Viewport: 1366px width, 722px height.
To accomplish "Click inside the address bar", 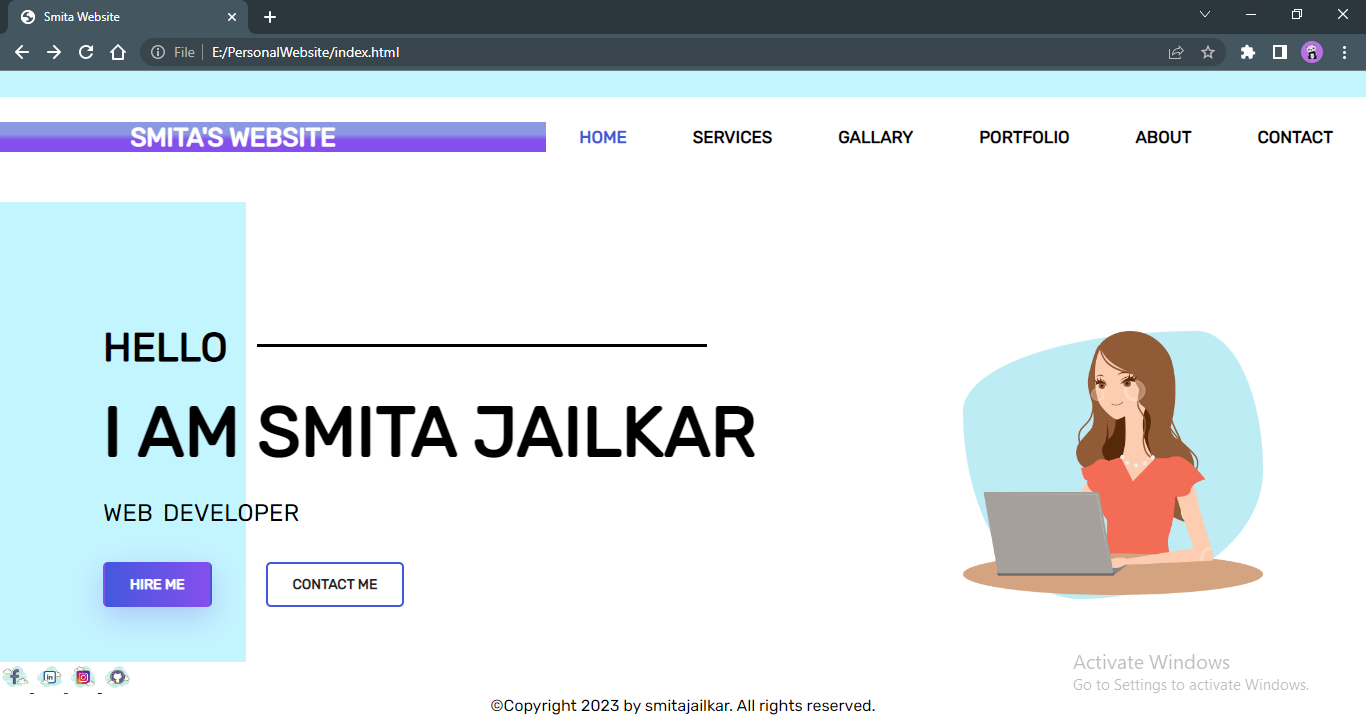I will pos(500,52).
